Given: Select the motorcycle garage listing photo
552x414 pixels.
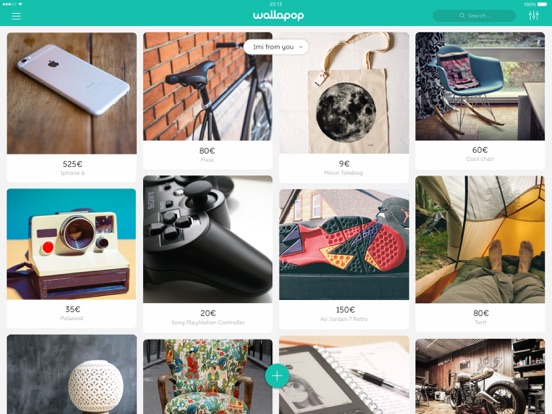Looking at the screenshot, I should click(x=480, y=376).
